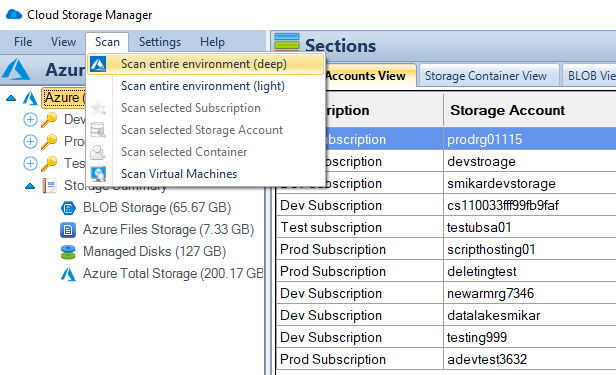
Task: Choose Scan entire environment (deep)
Action: [205, 64]
